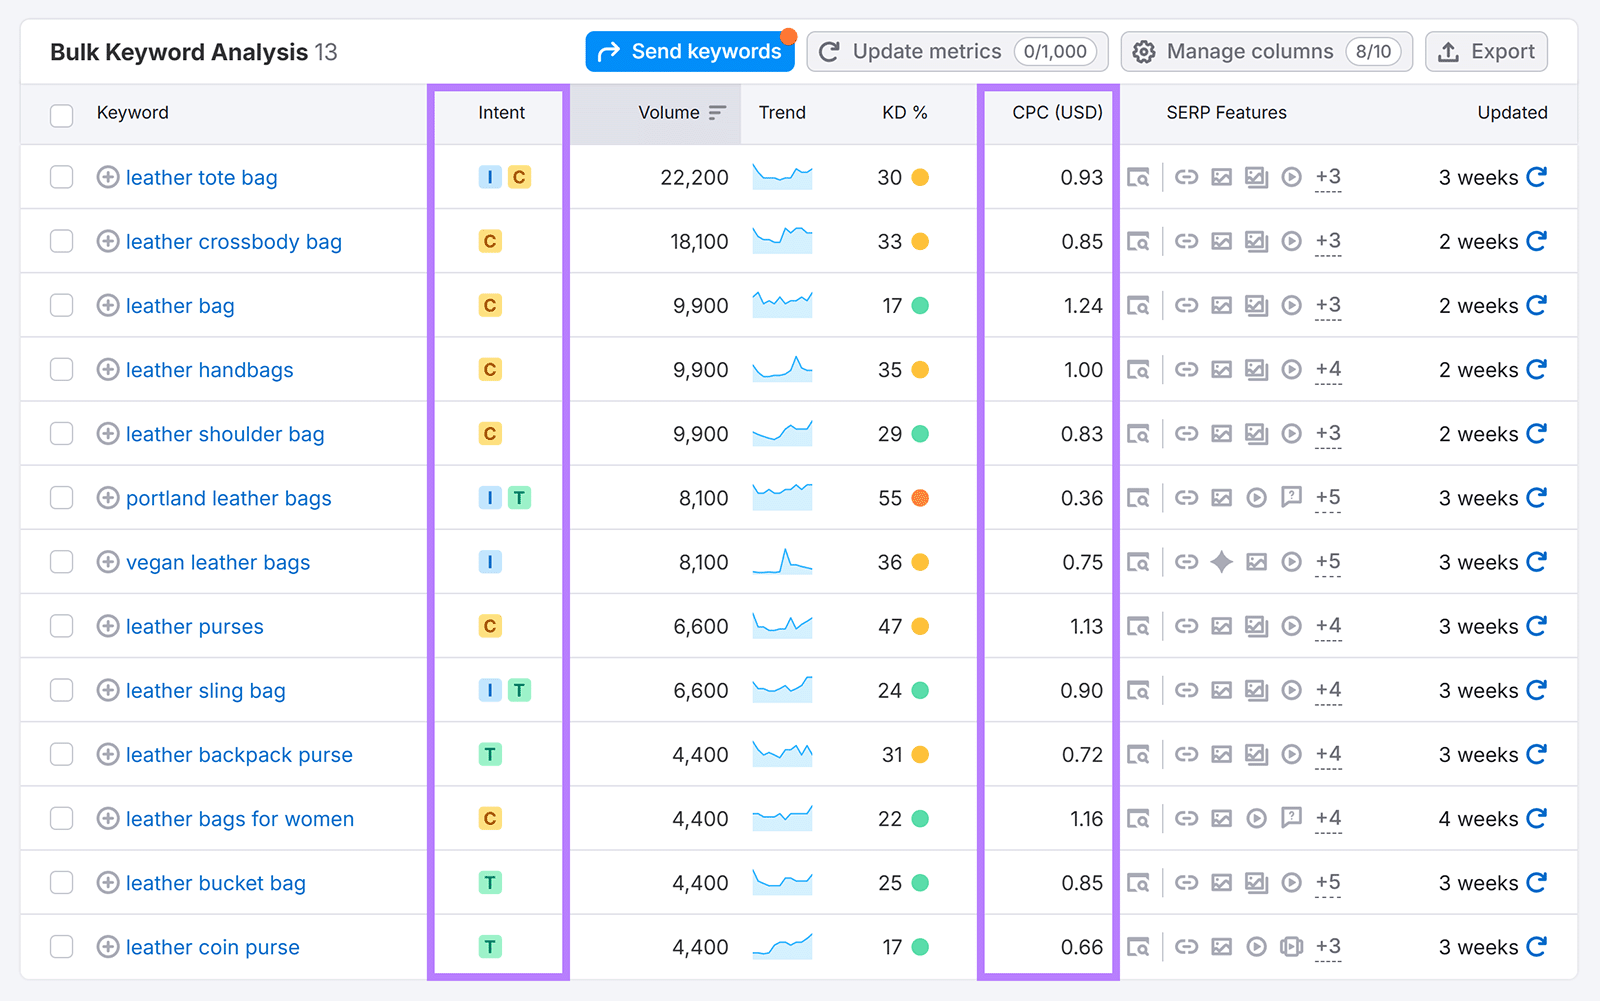Screen dimensions: 1600x1001
Task: Click the plus icon next to leather sling bag
Action: [107, 690]
